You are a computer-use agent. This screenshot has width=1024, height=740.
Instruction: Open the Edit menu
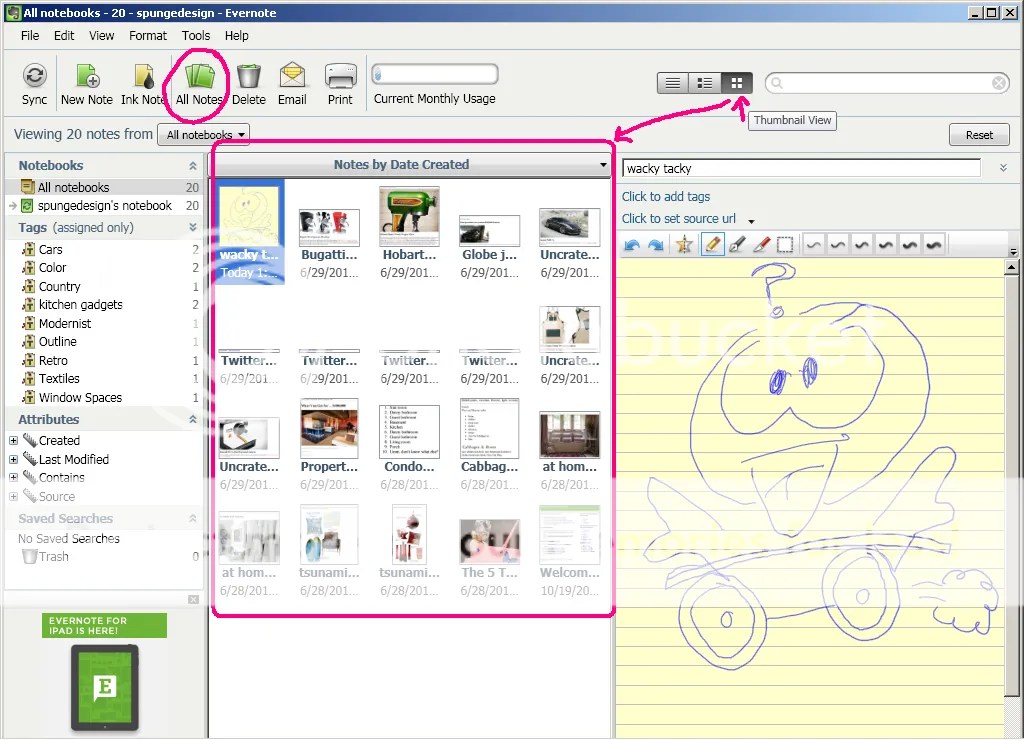coord(64,36)
